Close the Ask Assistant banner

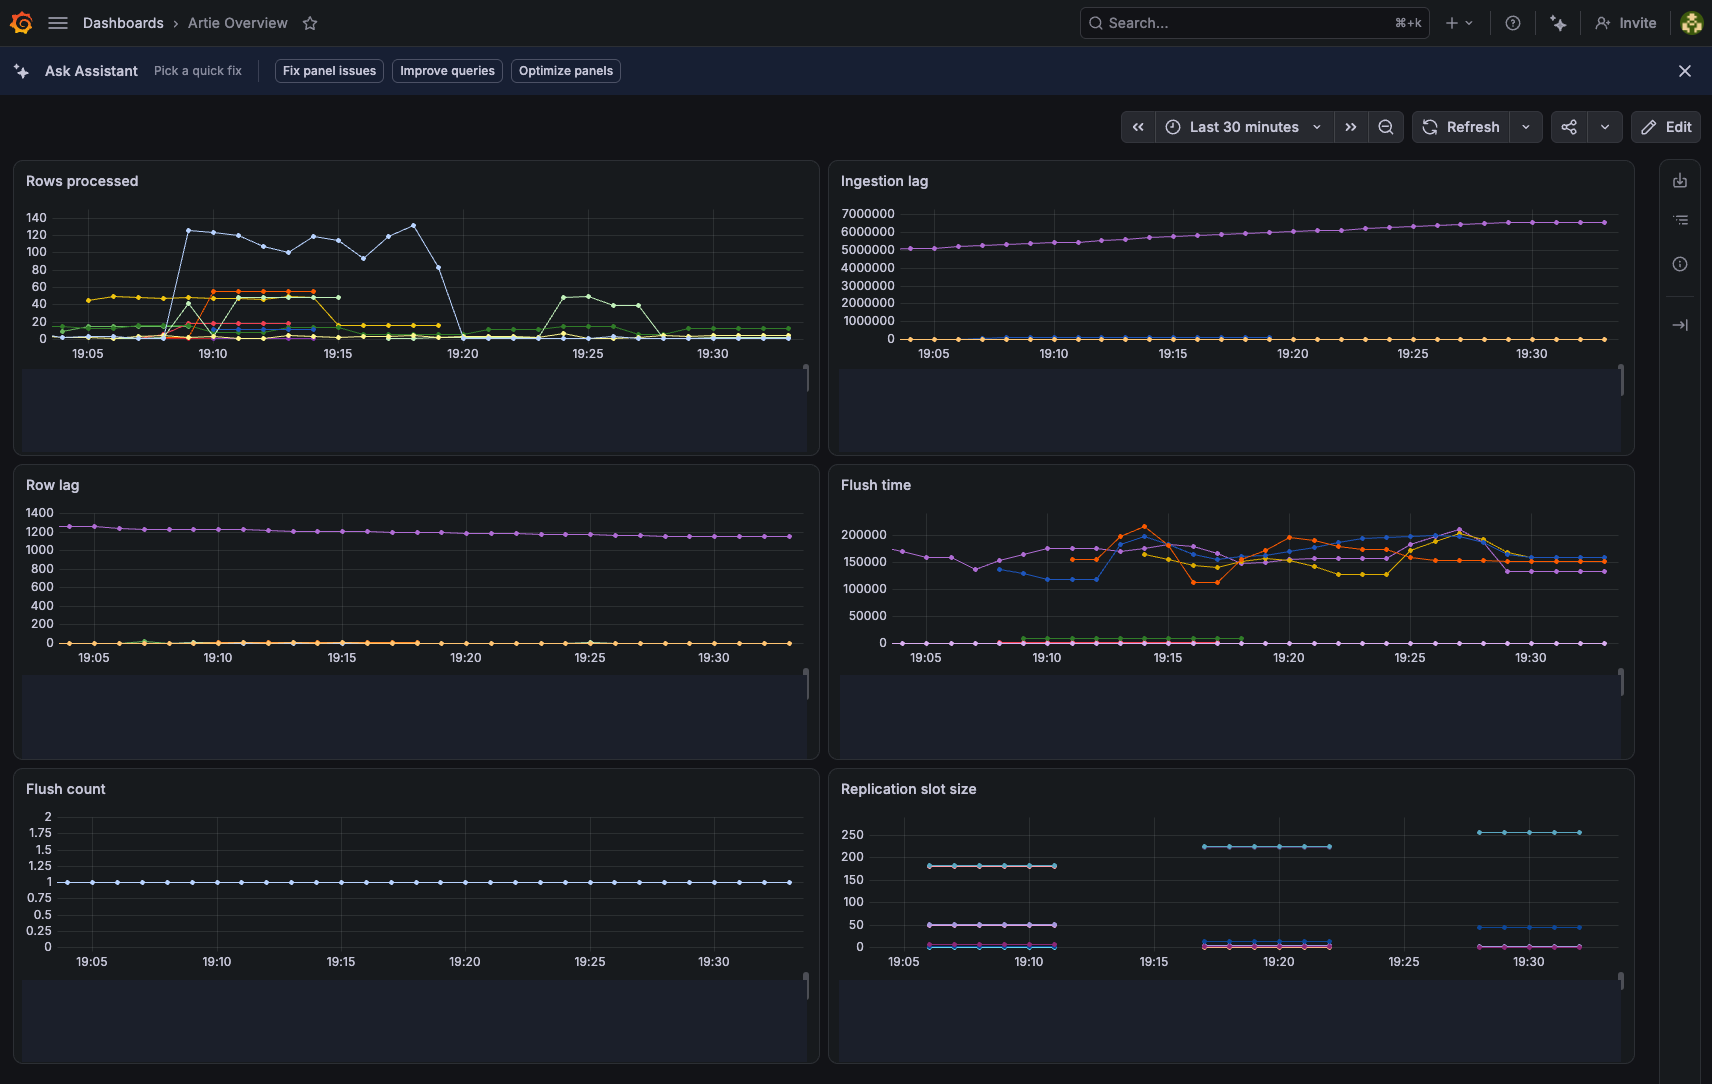tap(1685, 71)
